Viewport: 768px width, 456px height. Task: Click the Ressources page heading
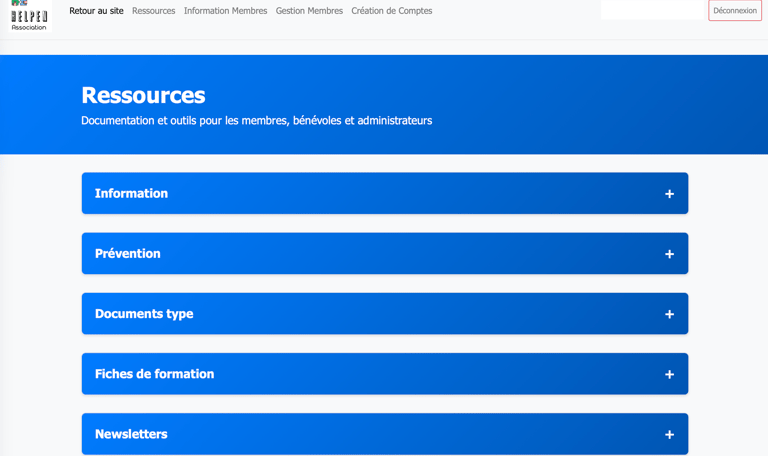coord(143,95)
